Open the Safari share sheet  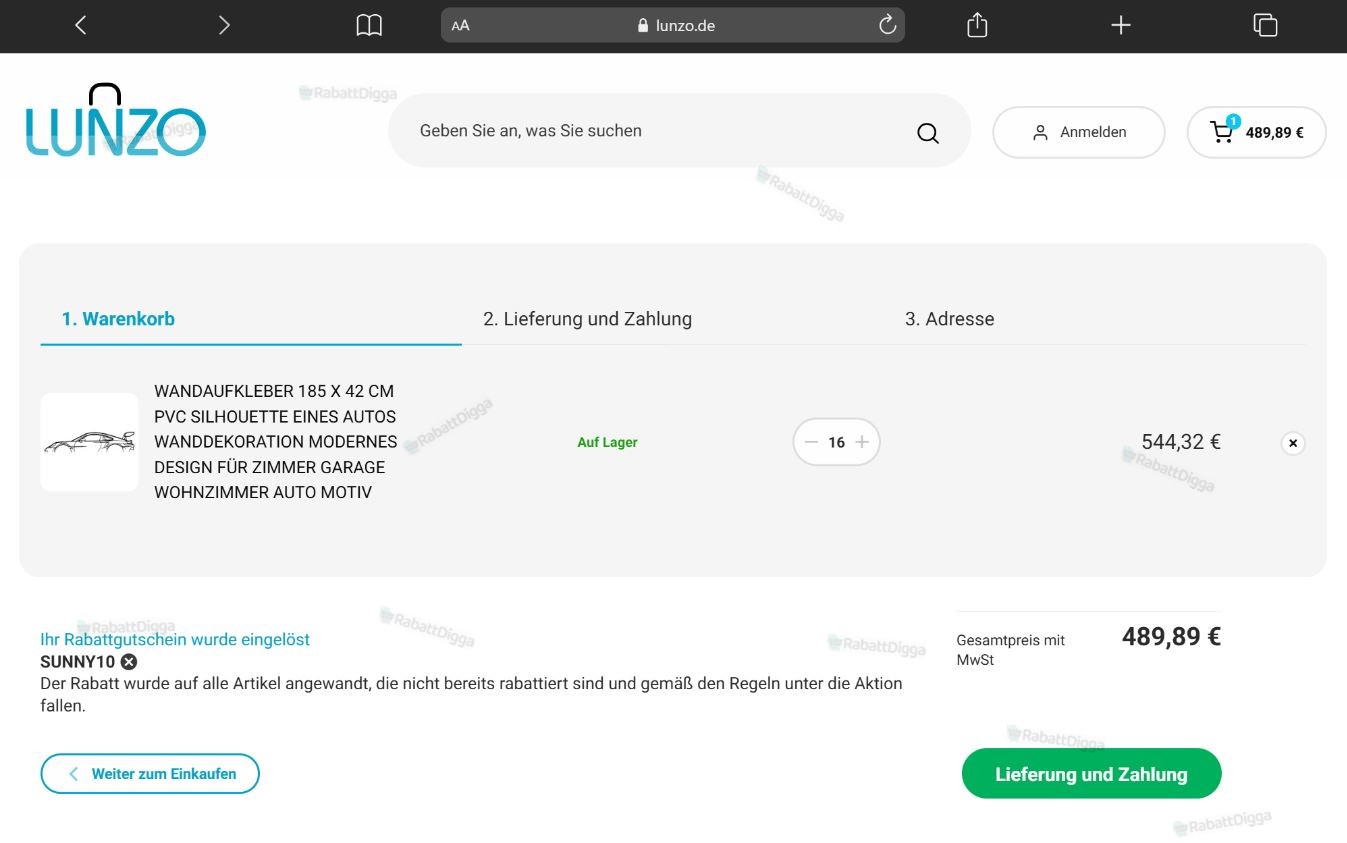pyautogui.click(x=977, y=25)
